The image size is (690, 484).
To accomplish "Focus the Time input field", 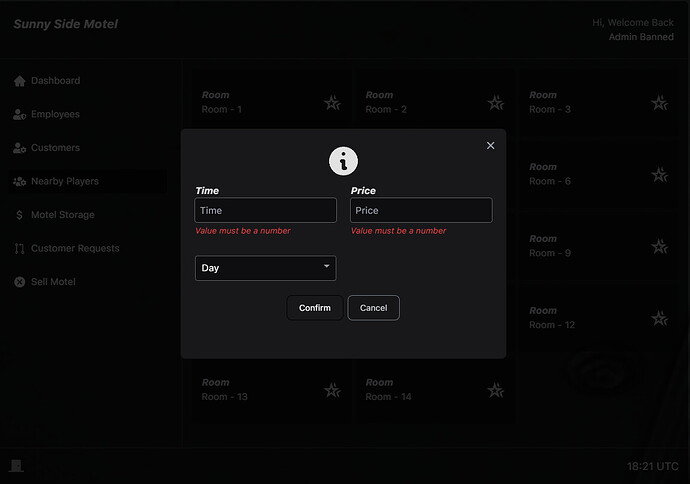I will [265, 210].
